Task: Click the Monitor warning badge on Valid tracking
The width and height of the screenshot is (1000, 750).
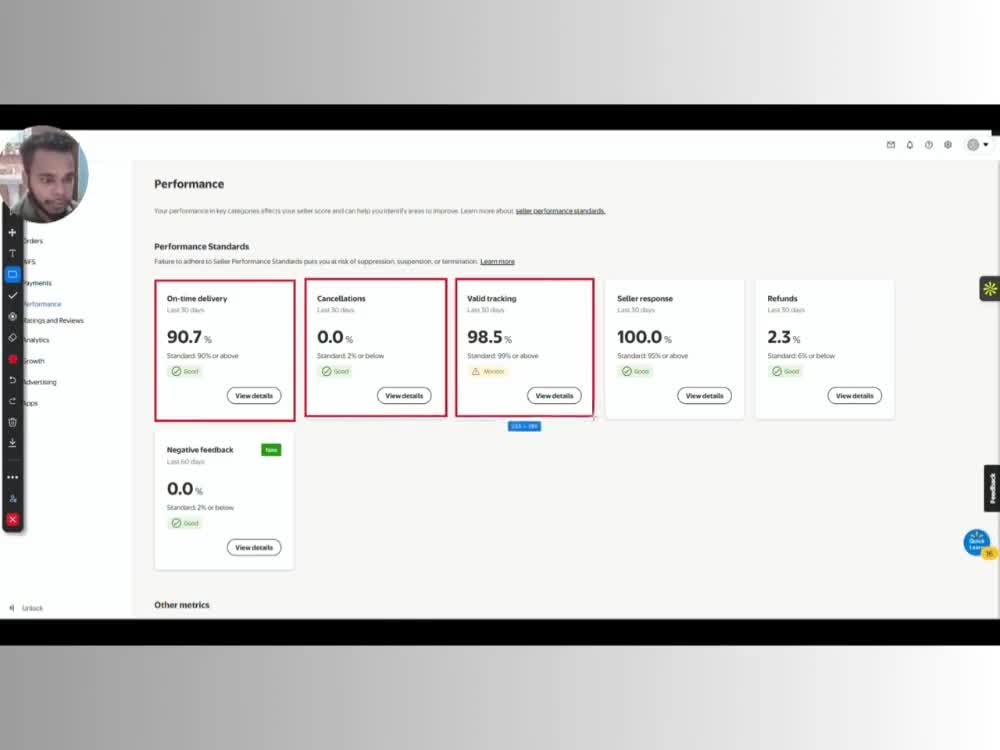Action: click(488, 372)
